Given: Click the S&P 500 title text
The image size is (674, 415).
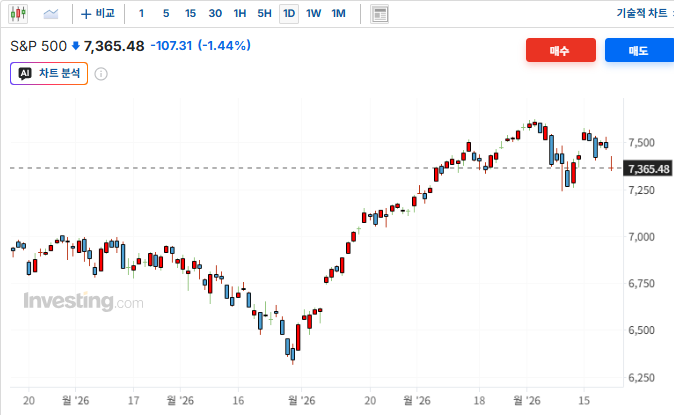Looking at the screenshot, I should (x=39, y=46).
